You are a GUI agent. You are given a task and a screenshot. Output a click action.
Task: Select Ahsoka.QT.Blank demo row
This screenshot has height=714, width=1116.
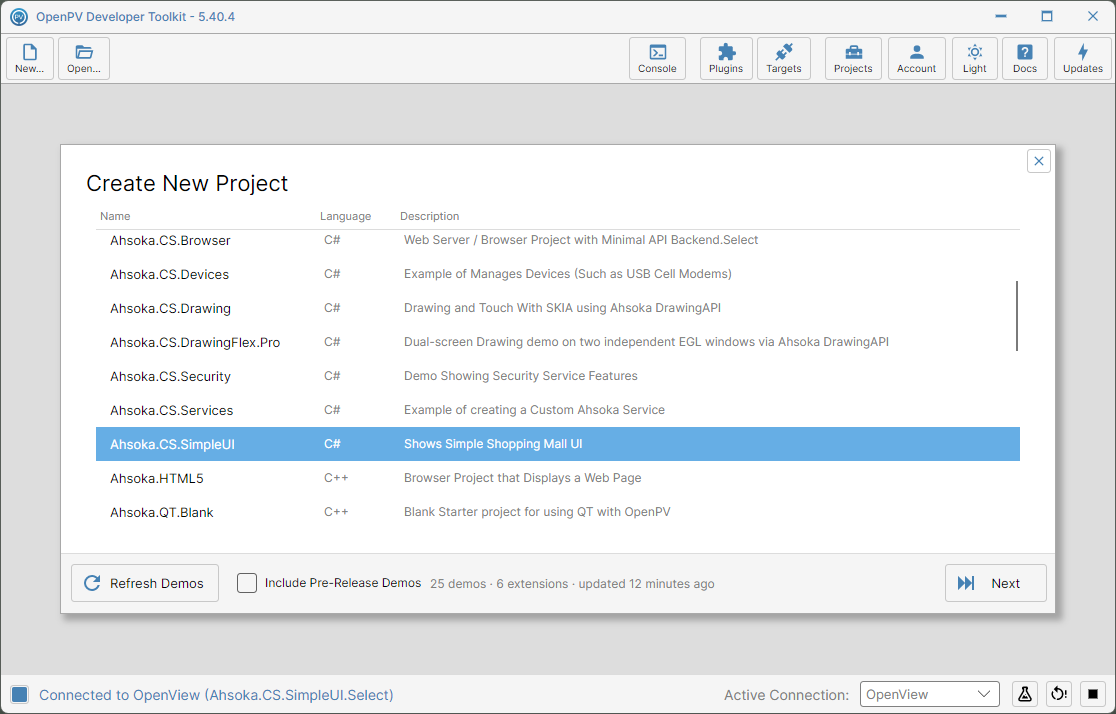(x=557, y=512)
